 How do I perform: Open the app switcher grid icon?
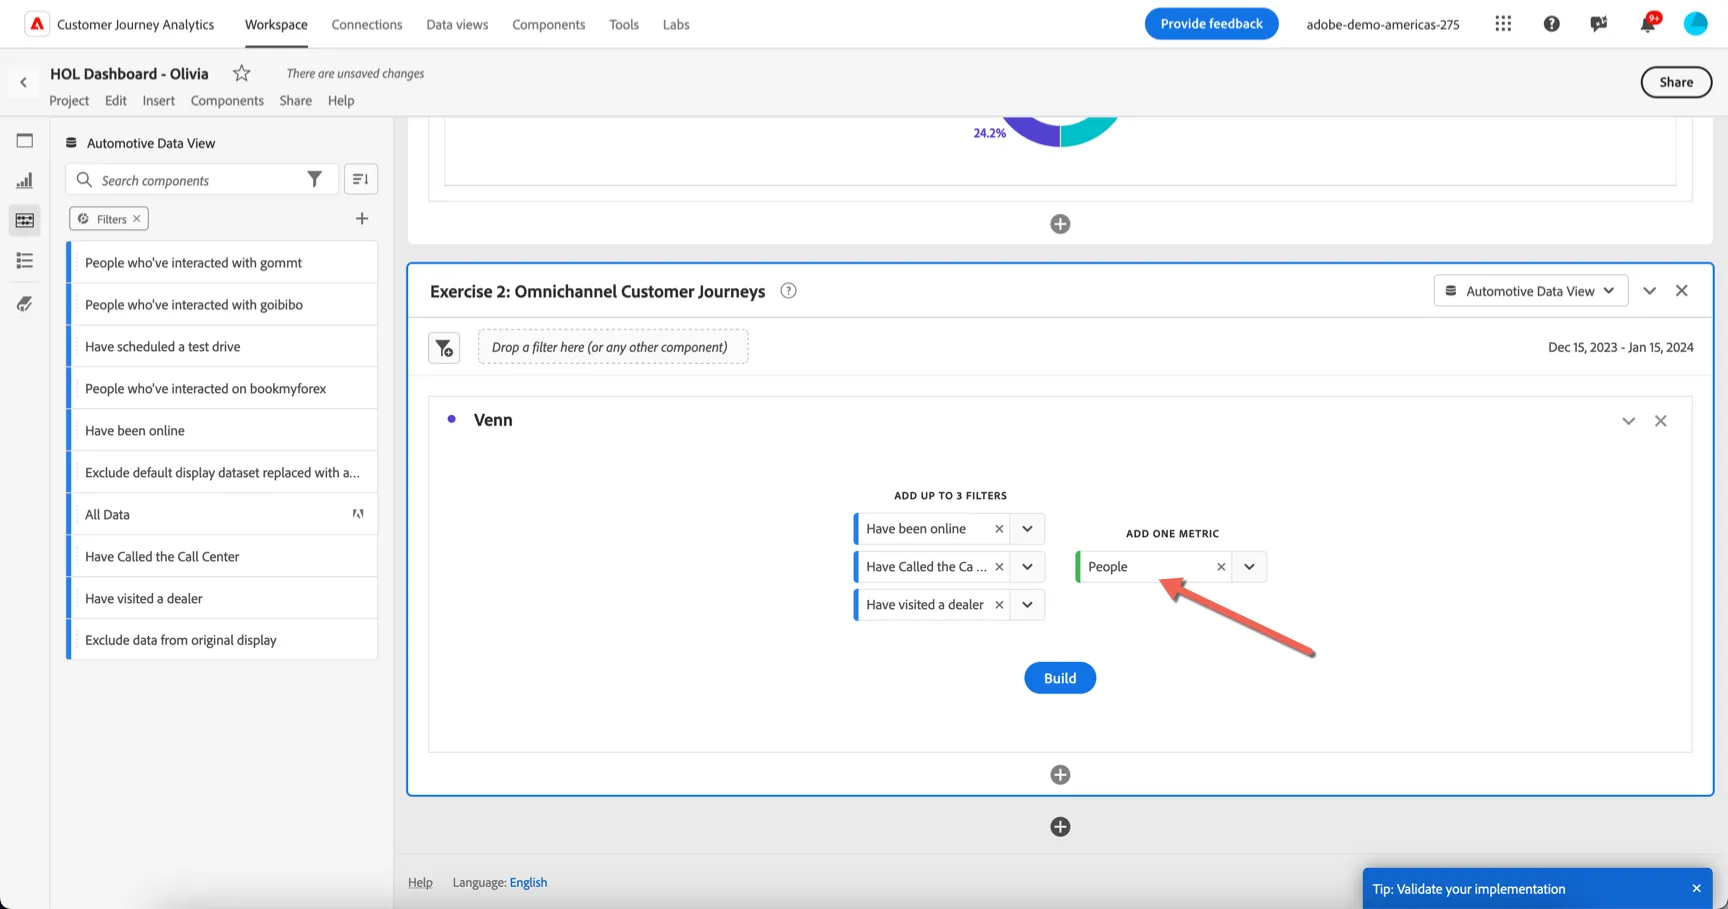1503,24
